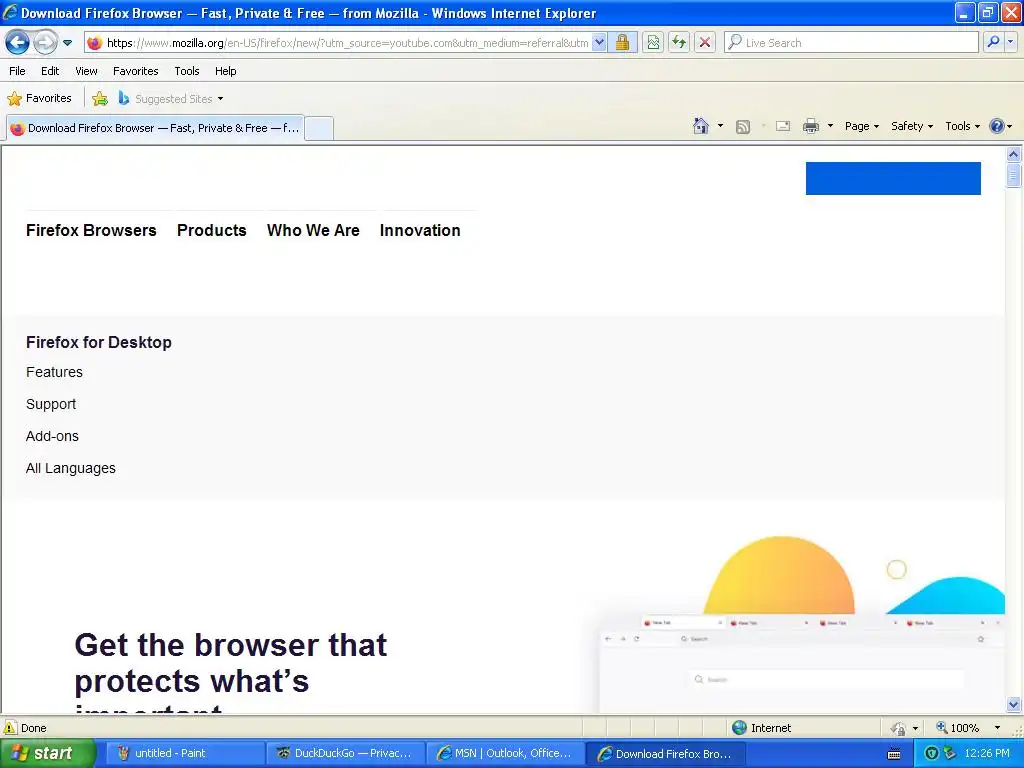This screenshot has width=1024, height=768.
Task: Expand the zoom level dropdown arrow
Action: pos(997,728)
